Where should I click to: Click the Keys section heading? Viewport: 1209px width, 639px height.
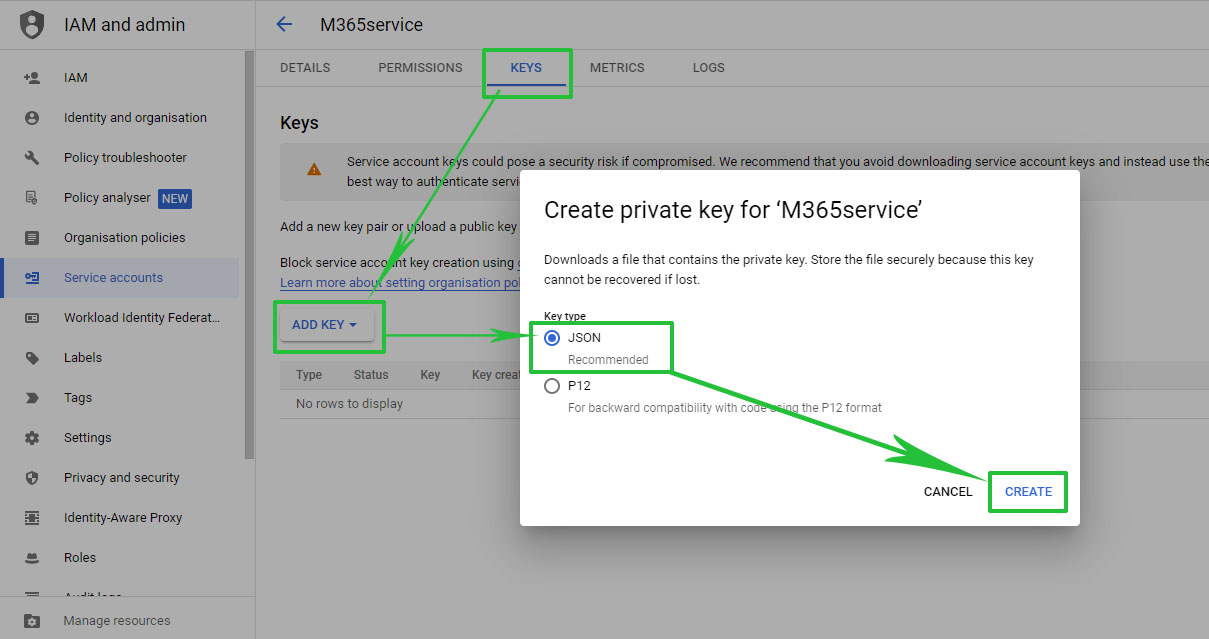pyautogui.click(x=299, y=123)
